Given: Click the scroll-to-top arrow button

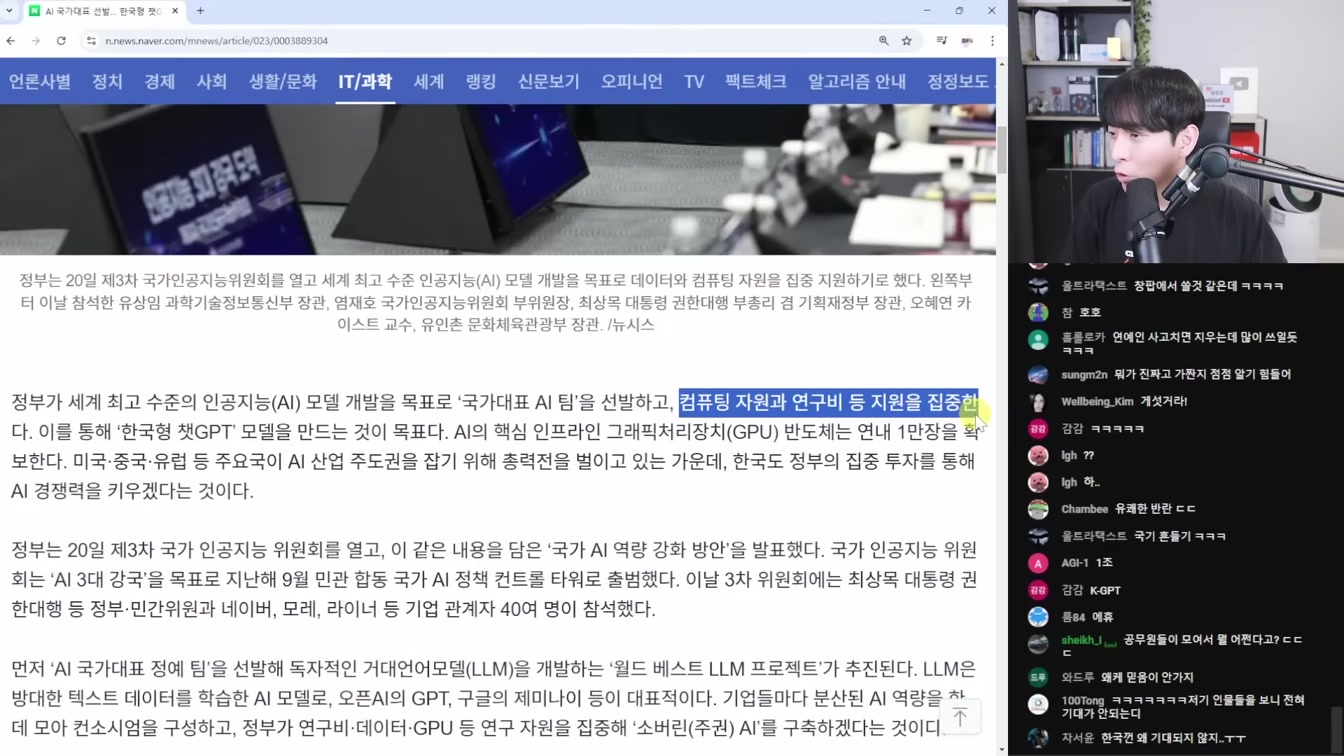Looking at the screenshot, I should 960,717.
